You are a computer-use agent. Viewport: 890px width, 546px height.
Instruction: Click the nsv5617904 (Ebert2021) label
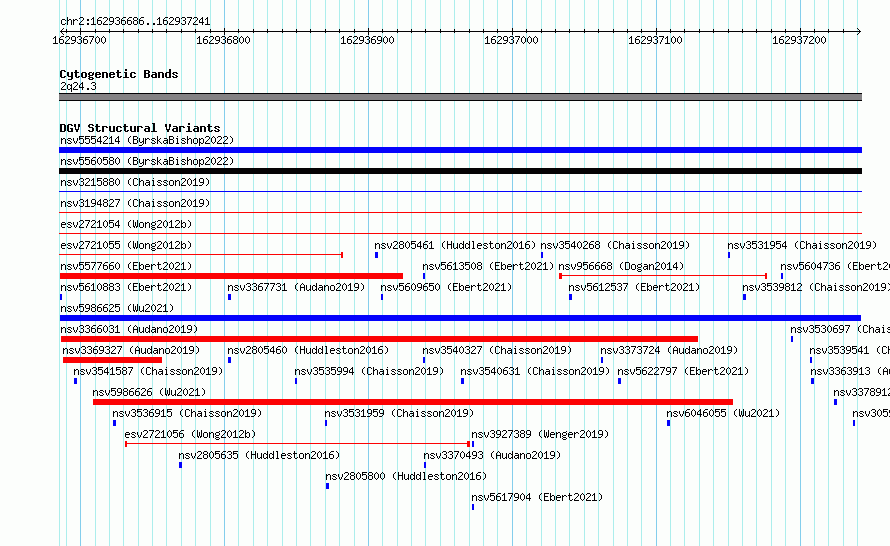pyautogui.click(x=537, y=497)
